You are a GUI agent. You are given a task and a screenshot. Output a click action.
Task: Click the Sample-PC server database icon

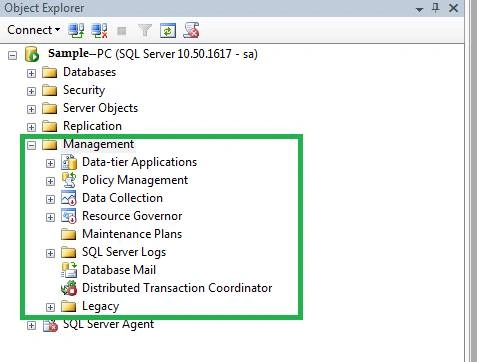[x=32, y=54]
